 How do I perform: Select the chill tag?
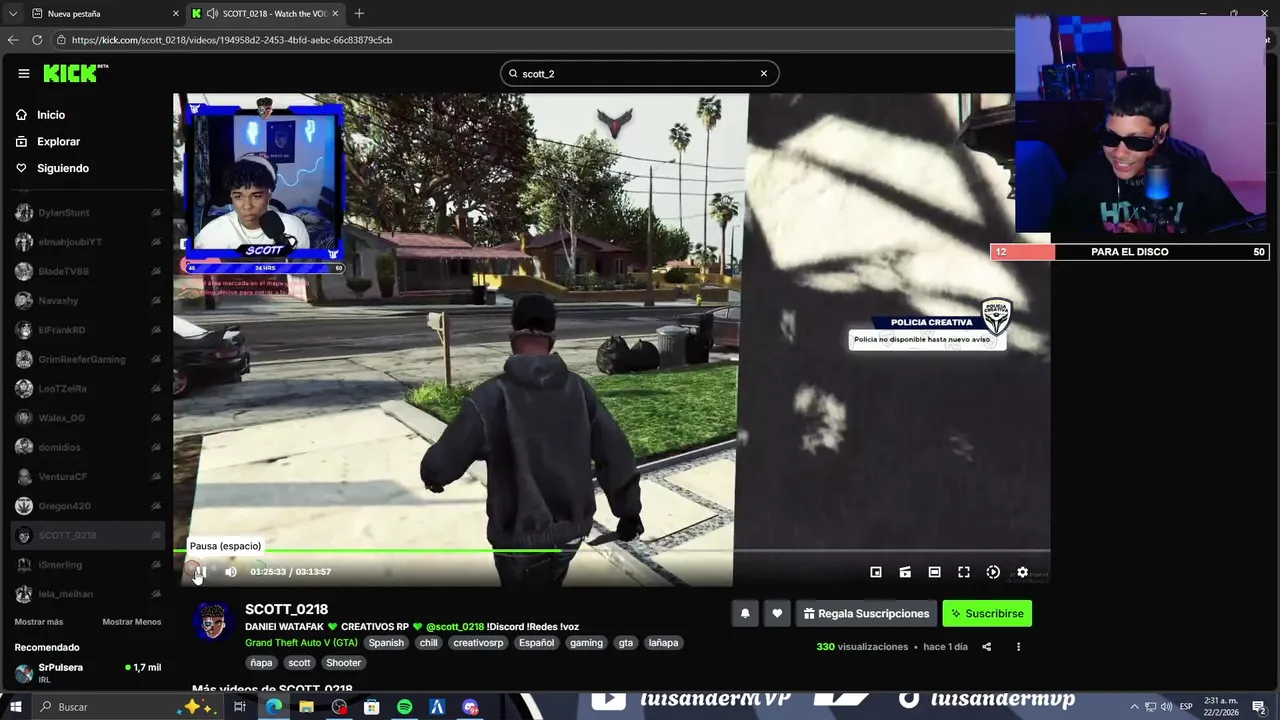429,643
